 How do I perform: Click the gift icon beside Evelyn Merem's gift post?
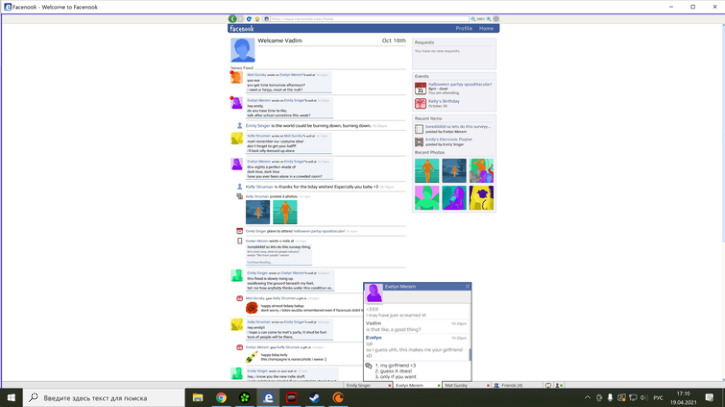(240, 347)
